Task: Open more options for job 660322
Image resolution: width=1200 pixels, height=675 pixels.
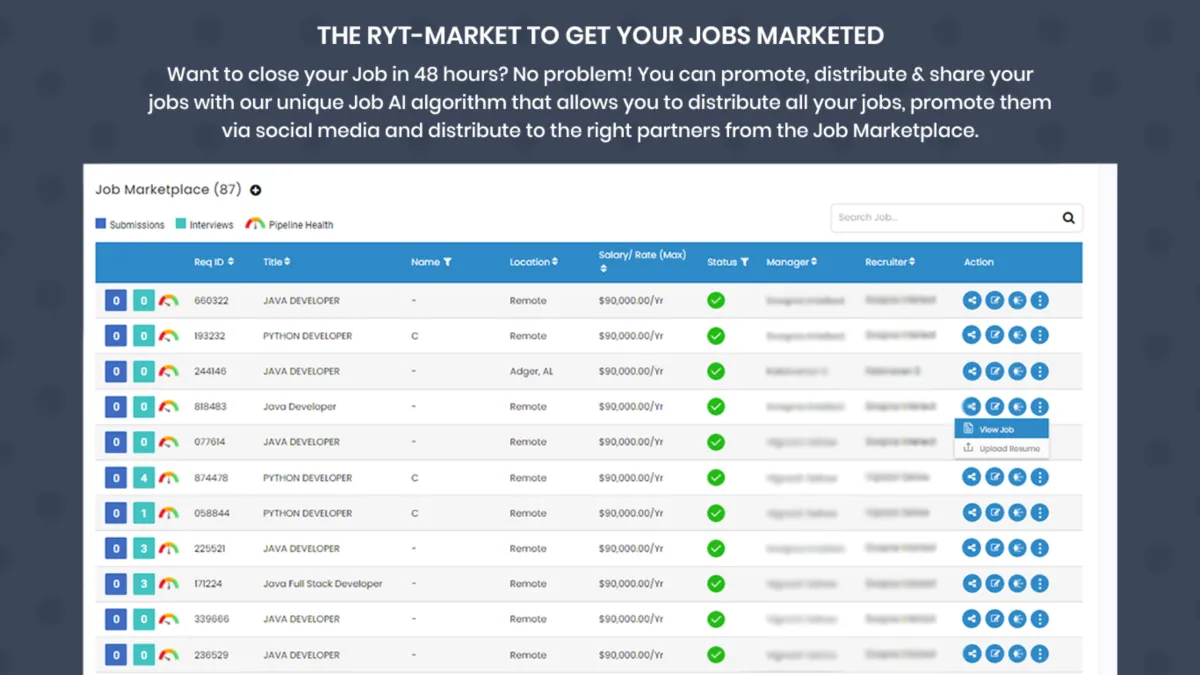Action: [1040, 300]
